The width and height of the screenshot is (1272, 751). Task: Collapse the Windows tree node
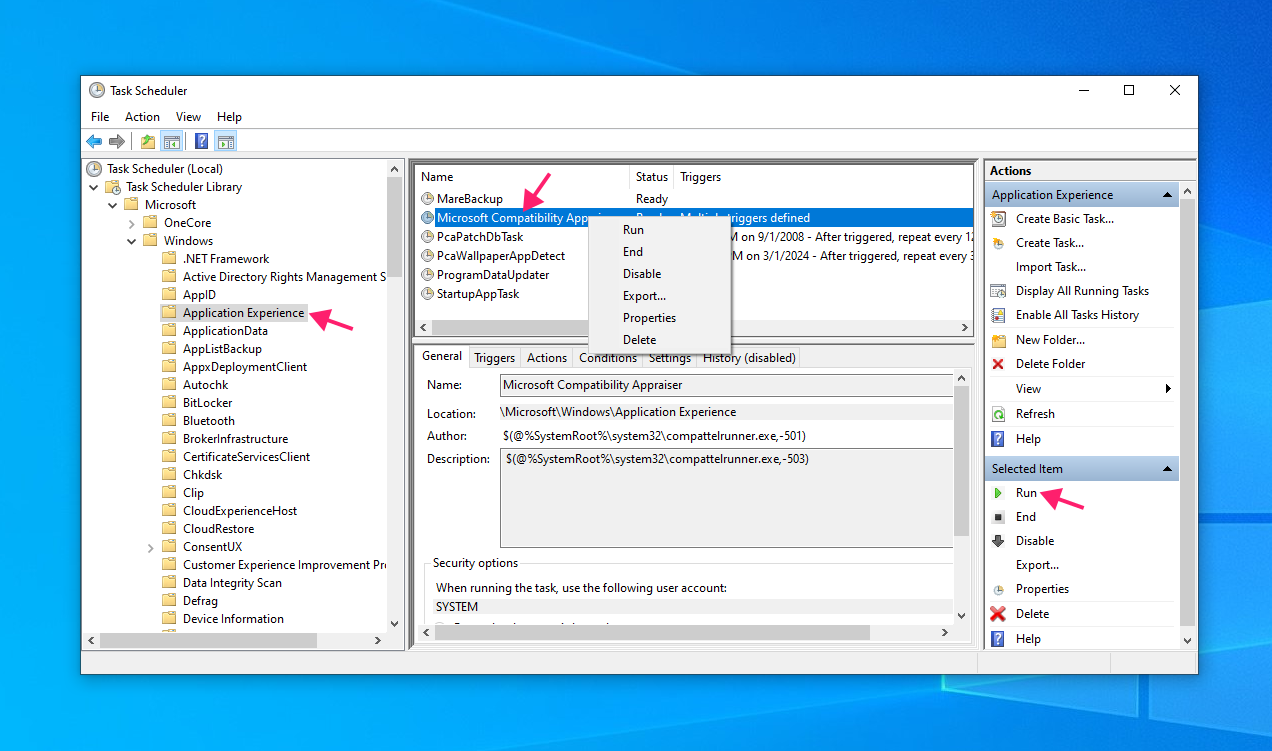pos(132,241)
